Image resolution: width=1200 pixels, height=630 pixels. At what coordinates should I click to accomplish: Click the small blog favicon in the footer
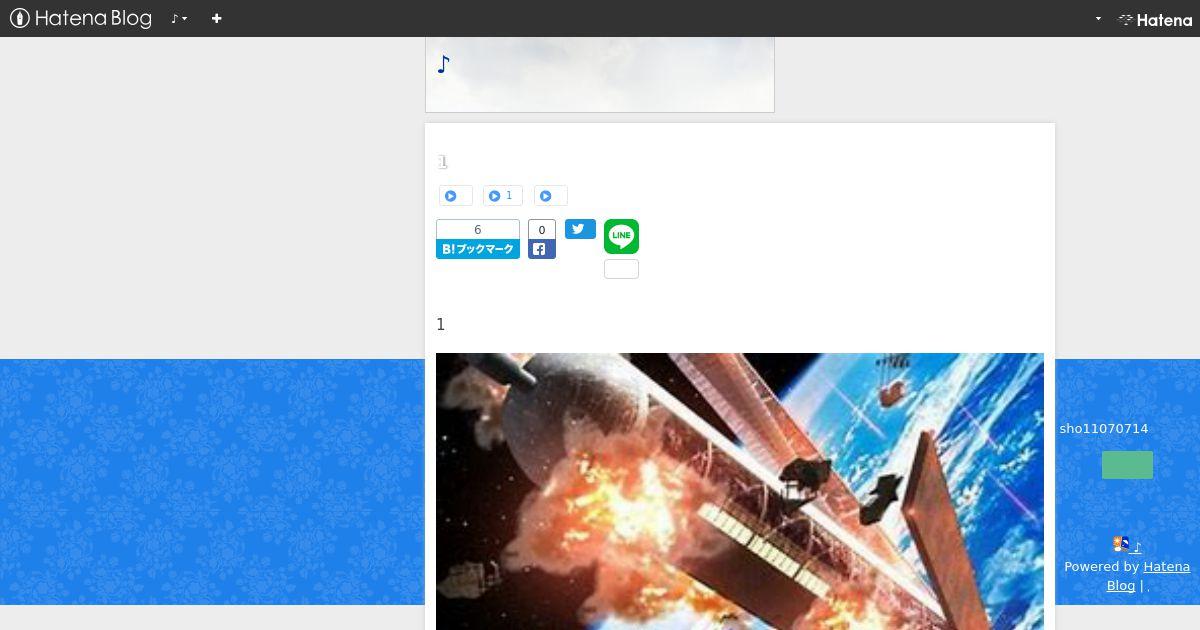1121,544
